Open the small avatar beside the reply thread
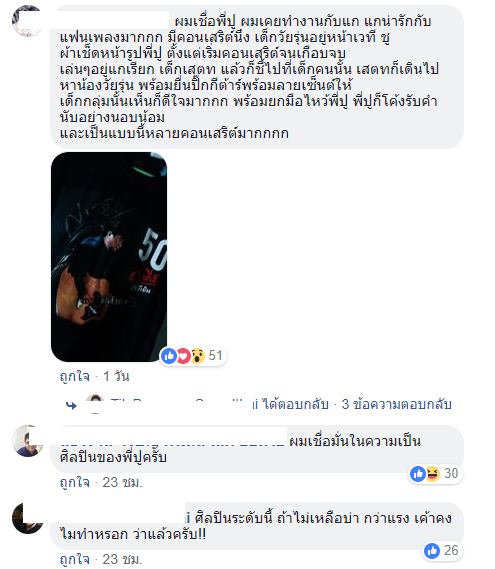Screen dimensions: 495x569 [95, 404]
